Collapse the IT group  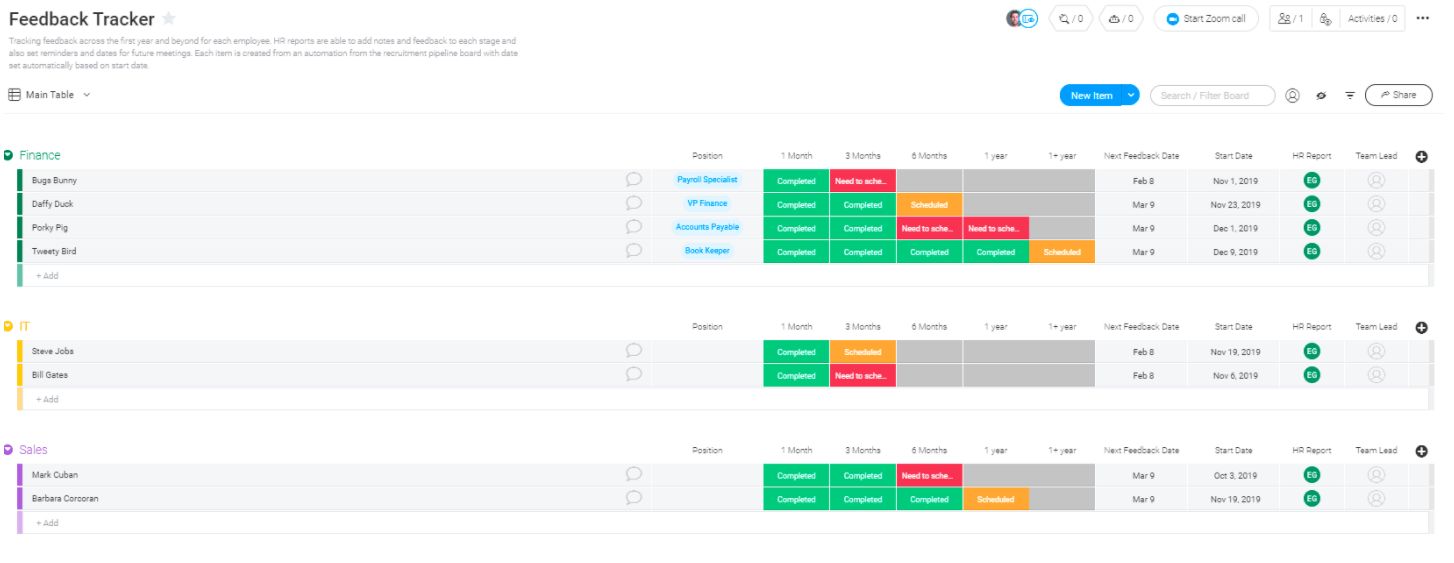click(x=8, y=326)
